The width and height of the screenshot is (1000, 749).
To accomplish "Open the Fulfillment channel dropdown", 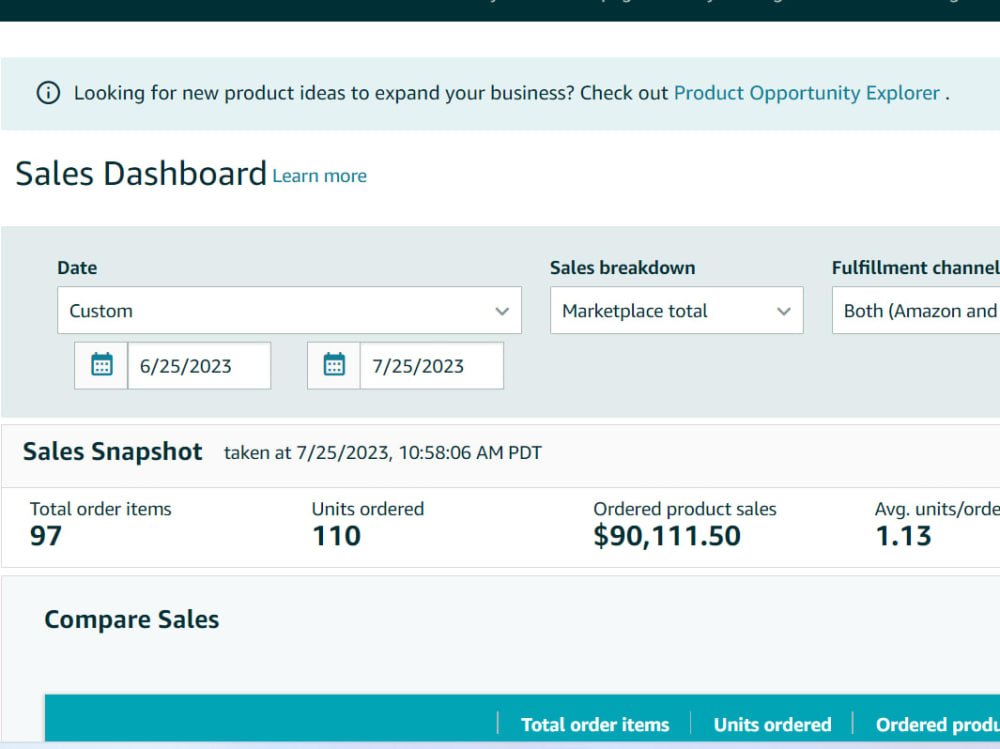I will point(916,311).
